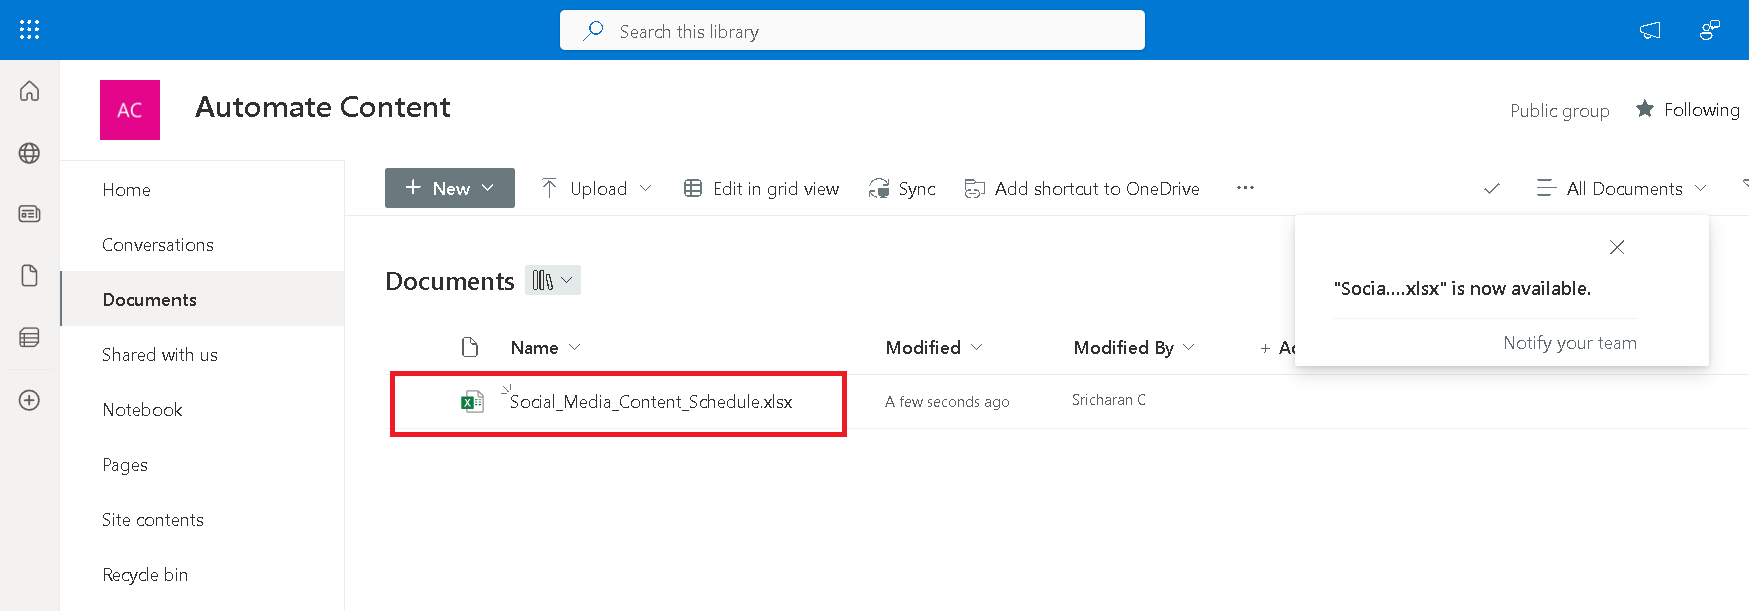
Task: Click Edit in grid view
Action: pos(762,188)
